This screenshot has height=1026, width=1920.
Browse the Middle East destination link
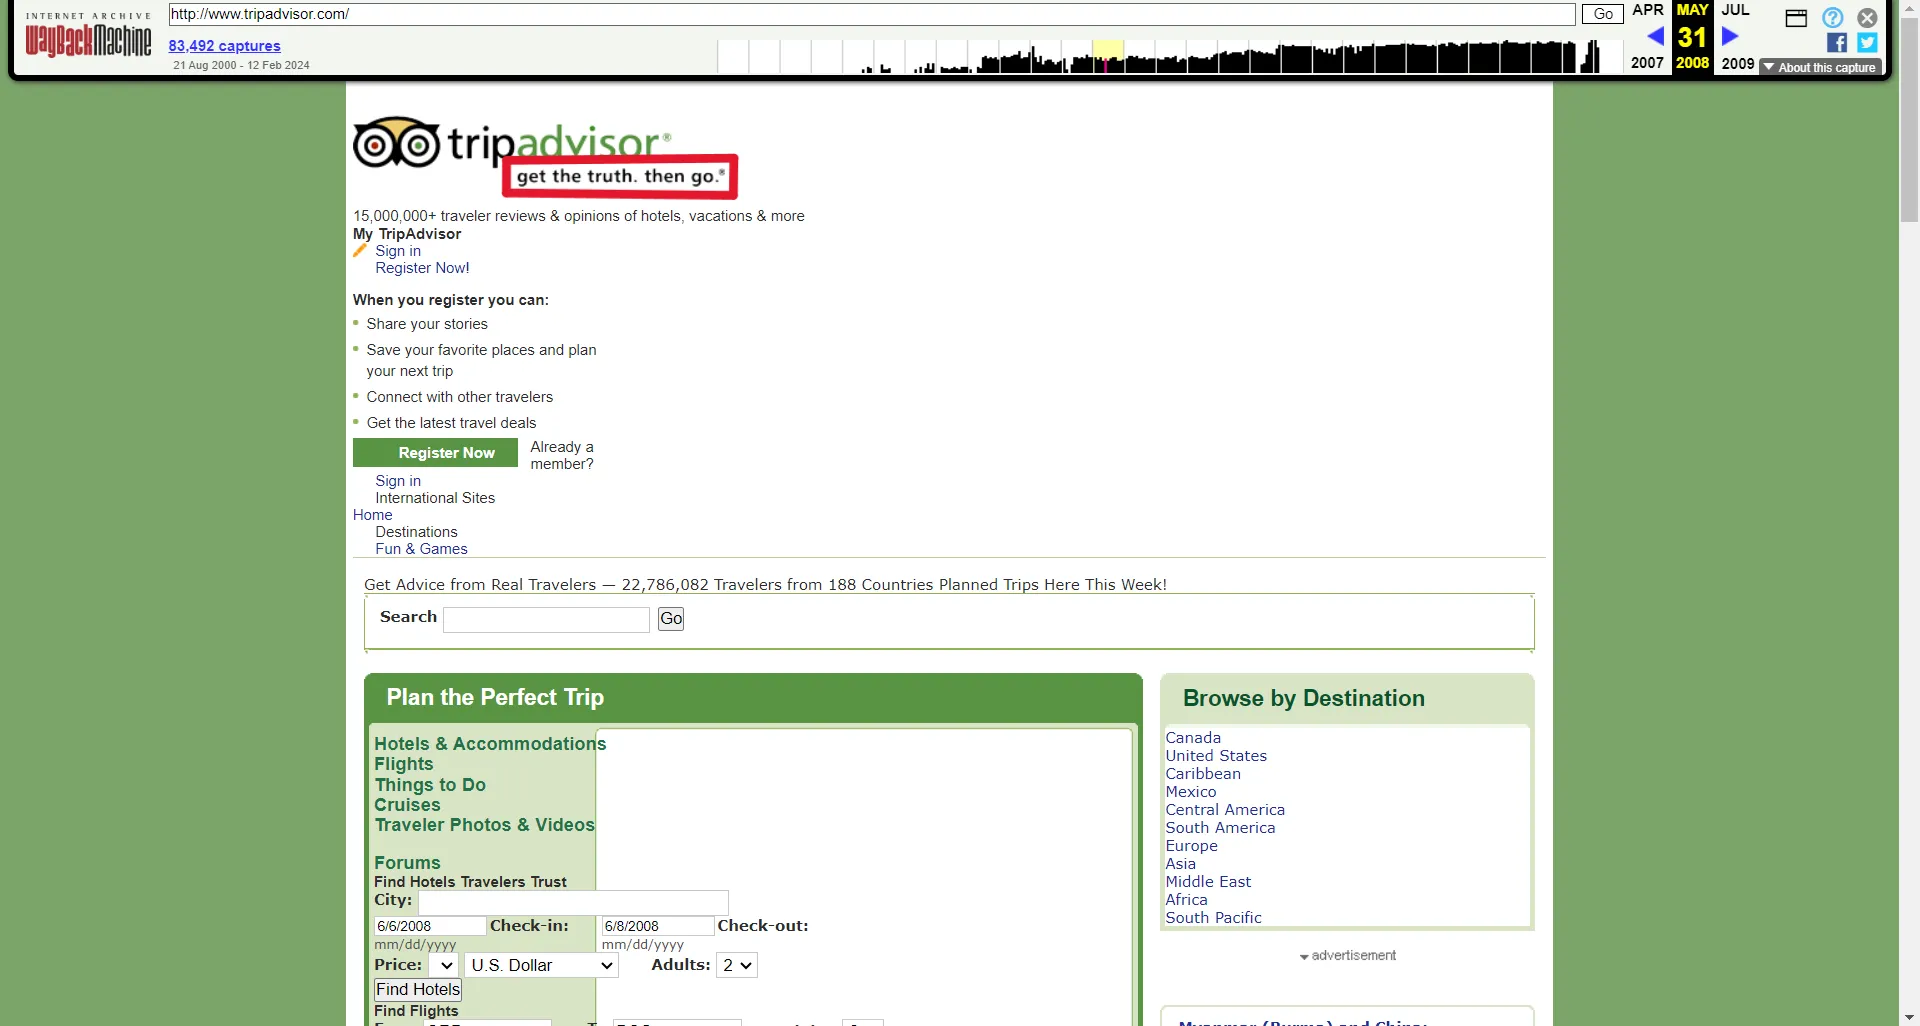(x=1208, y=882)
